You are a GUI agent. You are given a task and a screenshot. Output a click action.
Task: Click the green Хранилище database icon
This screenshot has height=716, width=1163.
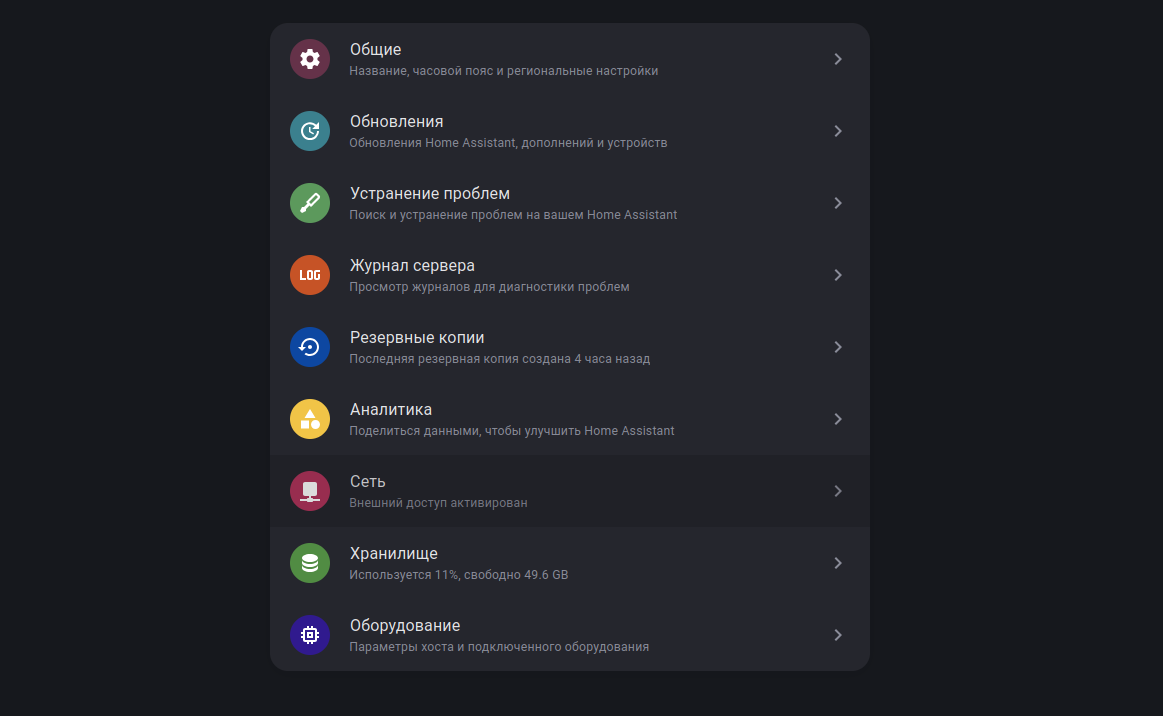[x=310, y=562]
